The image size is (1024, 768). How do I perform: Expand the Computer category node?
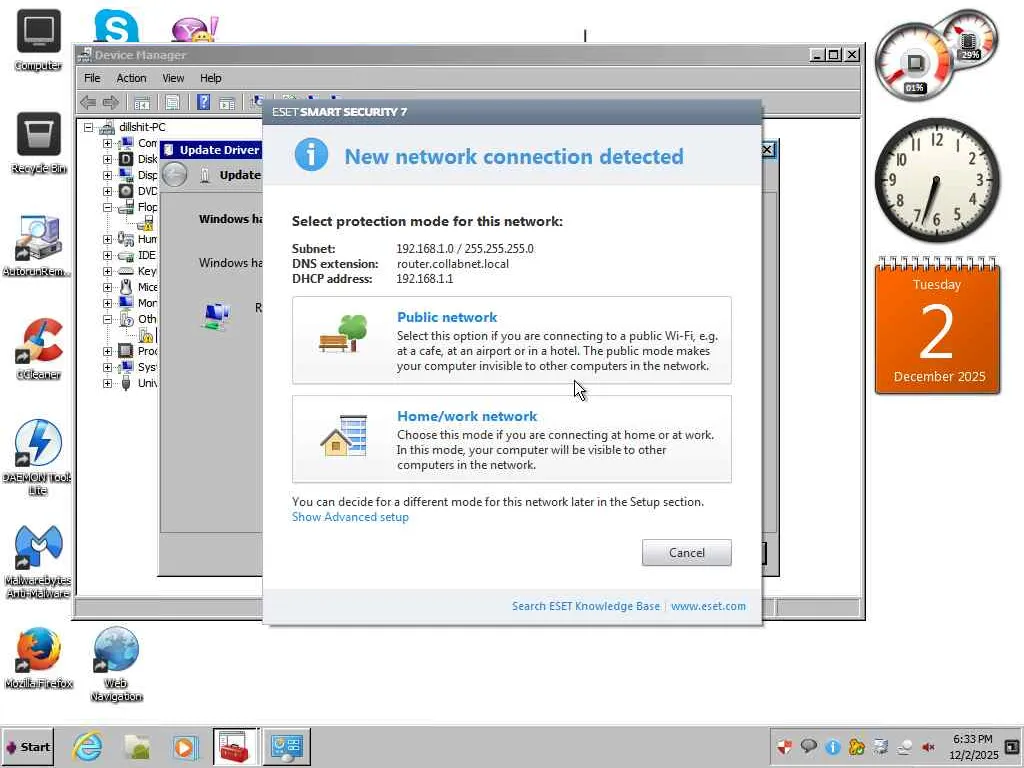[x=107, y=143]
